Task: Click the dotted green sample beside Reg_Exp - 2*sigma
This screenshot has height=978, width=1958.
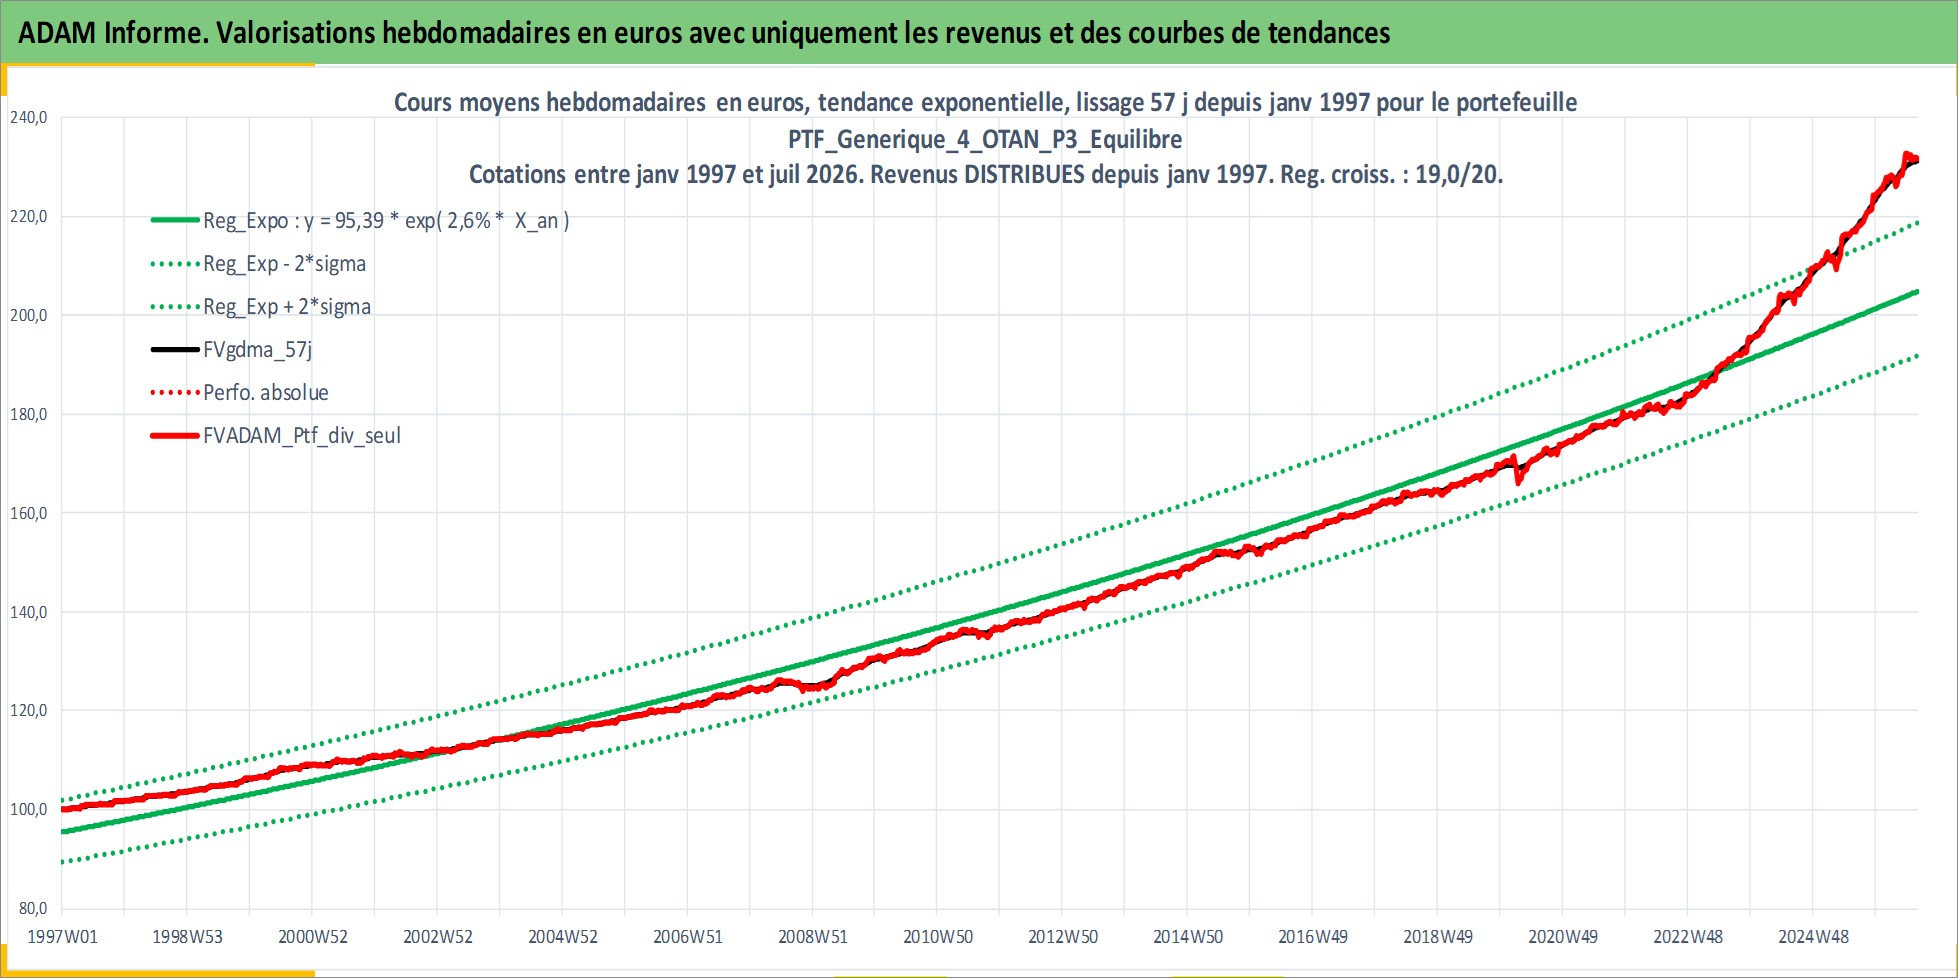Action: tap(175, 264)
